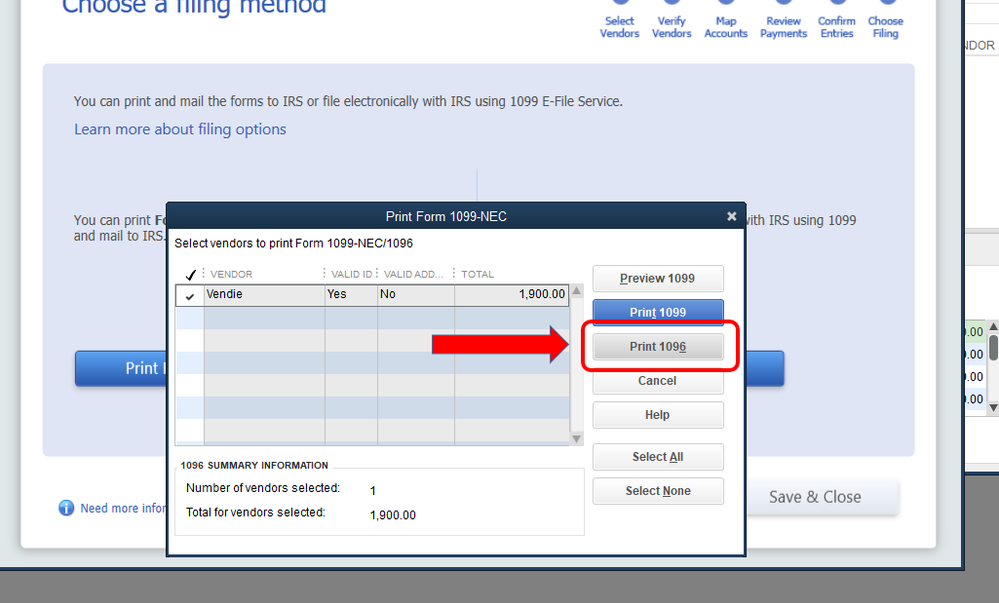Screen dimensions: 999x603
Task: Click the 1,900.00 total cell for Vendie
Action: pyautogui.click(x=512, y=295)
